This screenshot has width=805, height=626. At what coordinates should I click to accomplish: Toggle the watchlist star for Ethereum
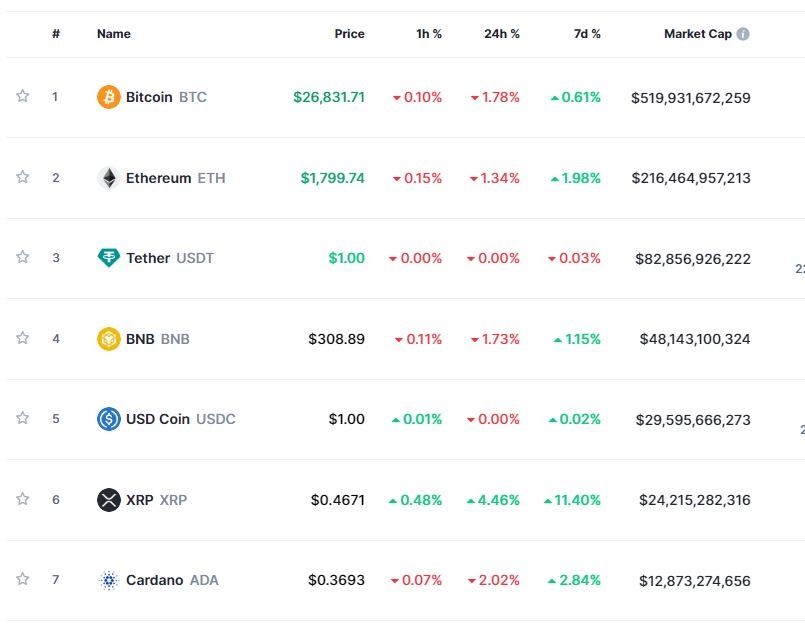22,177
